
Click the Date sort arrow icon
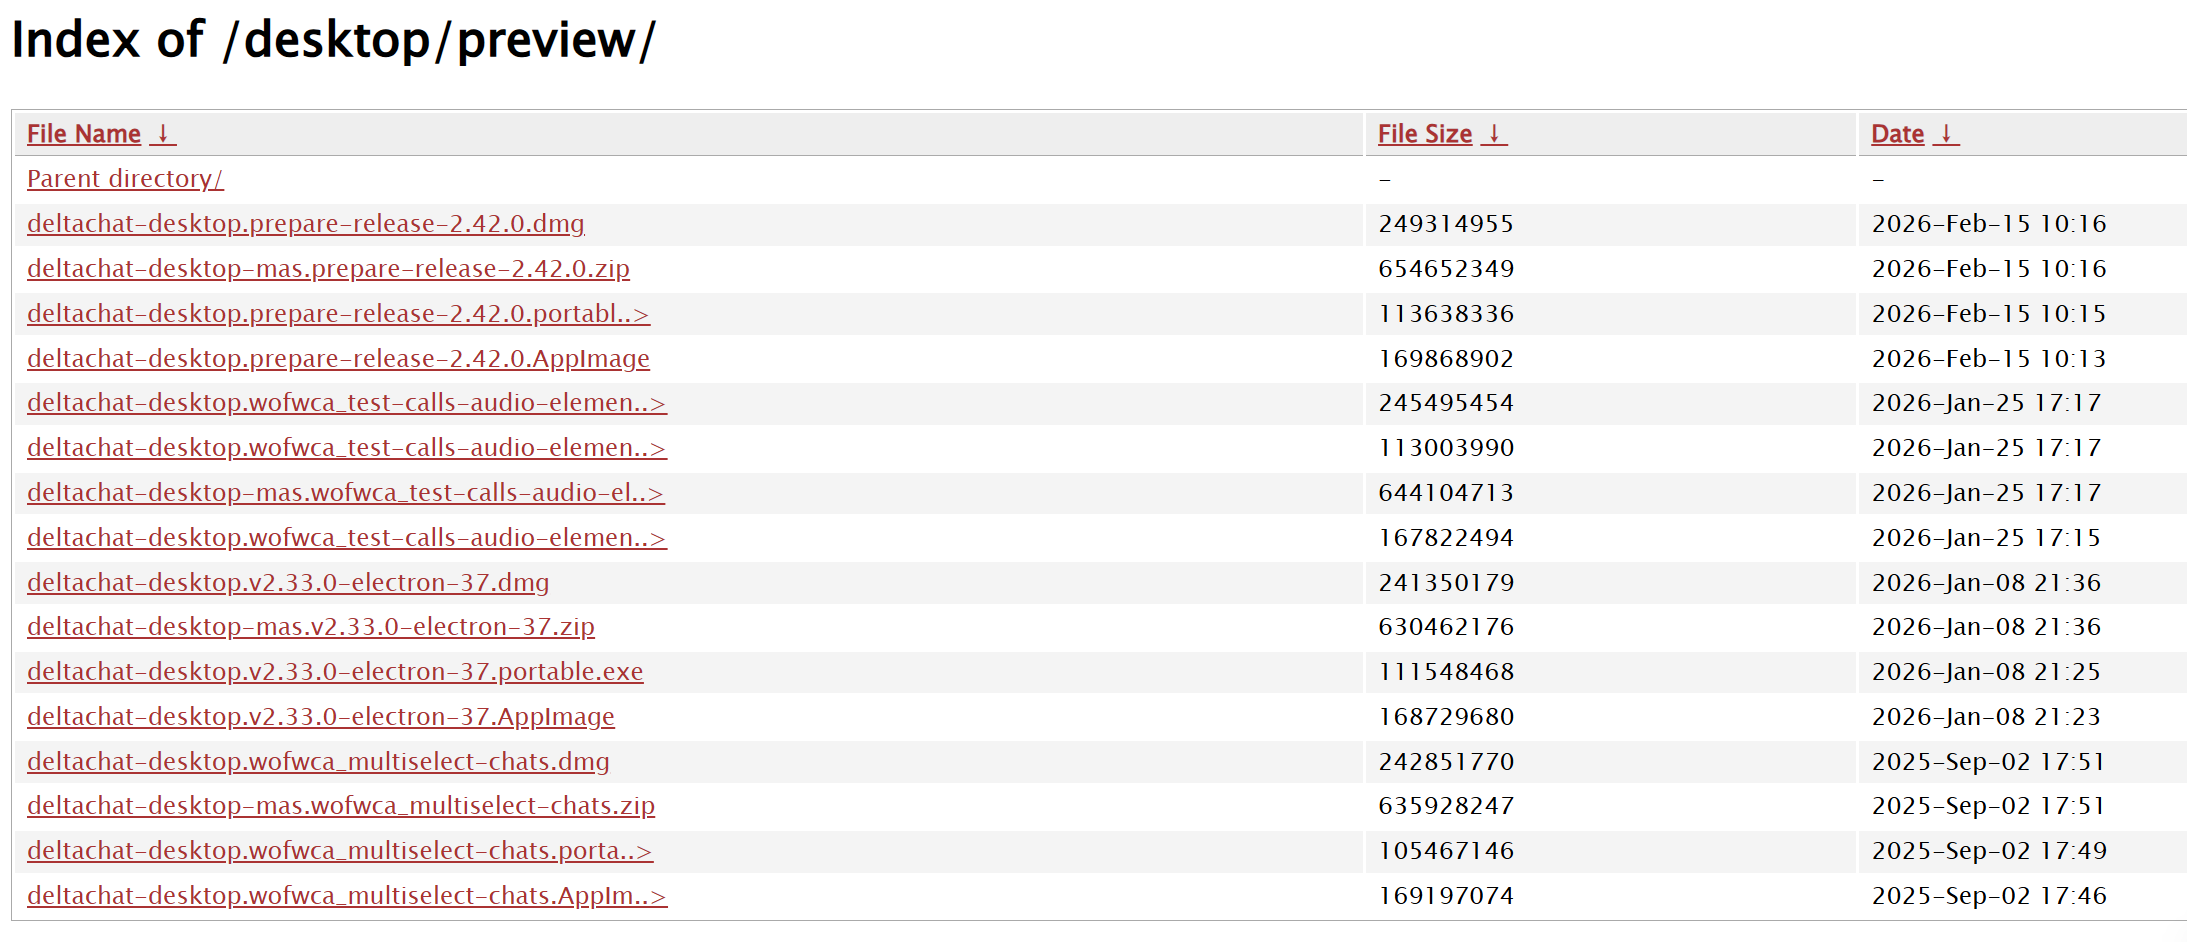[x=1946, y=134]
